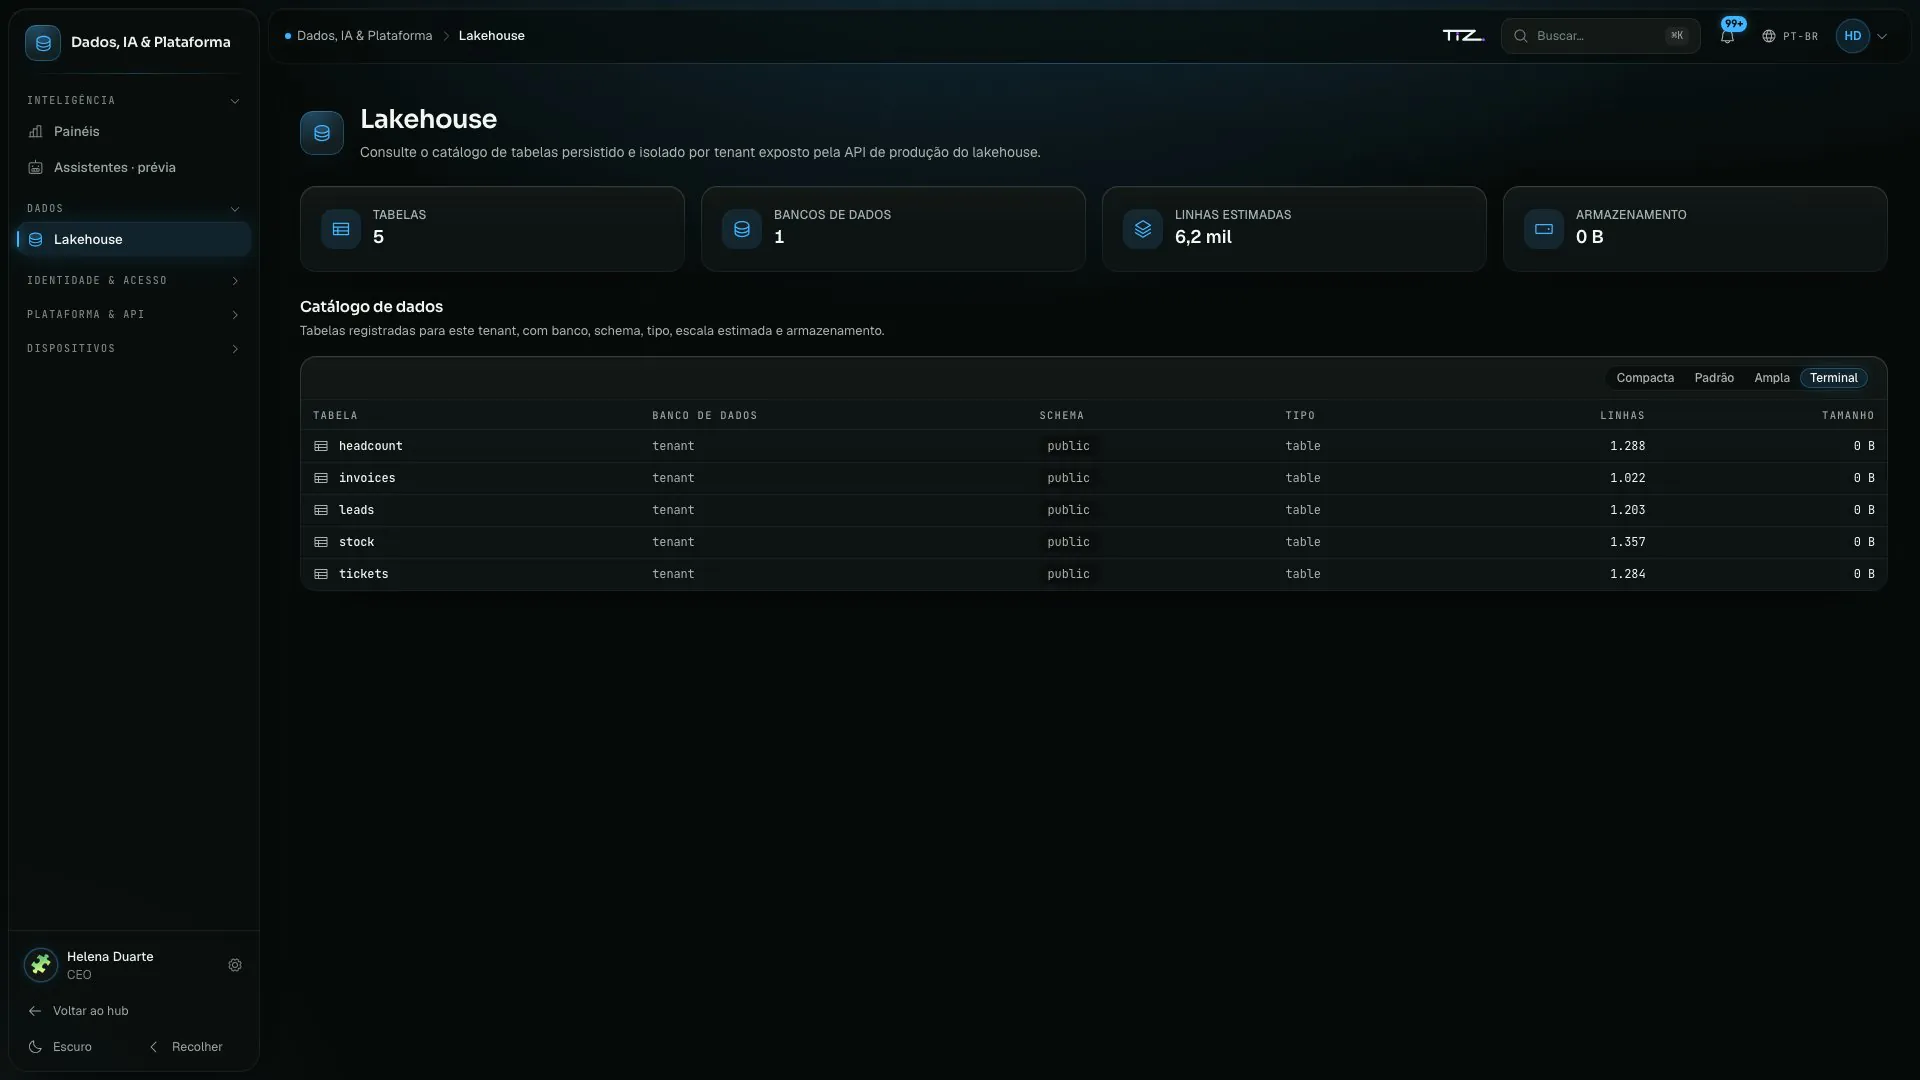Click the Bancos de Dados database icon
1920x1080 pixels.
(x=742, y=229)
